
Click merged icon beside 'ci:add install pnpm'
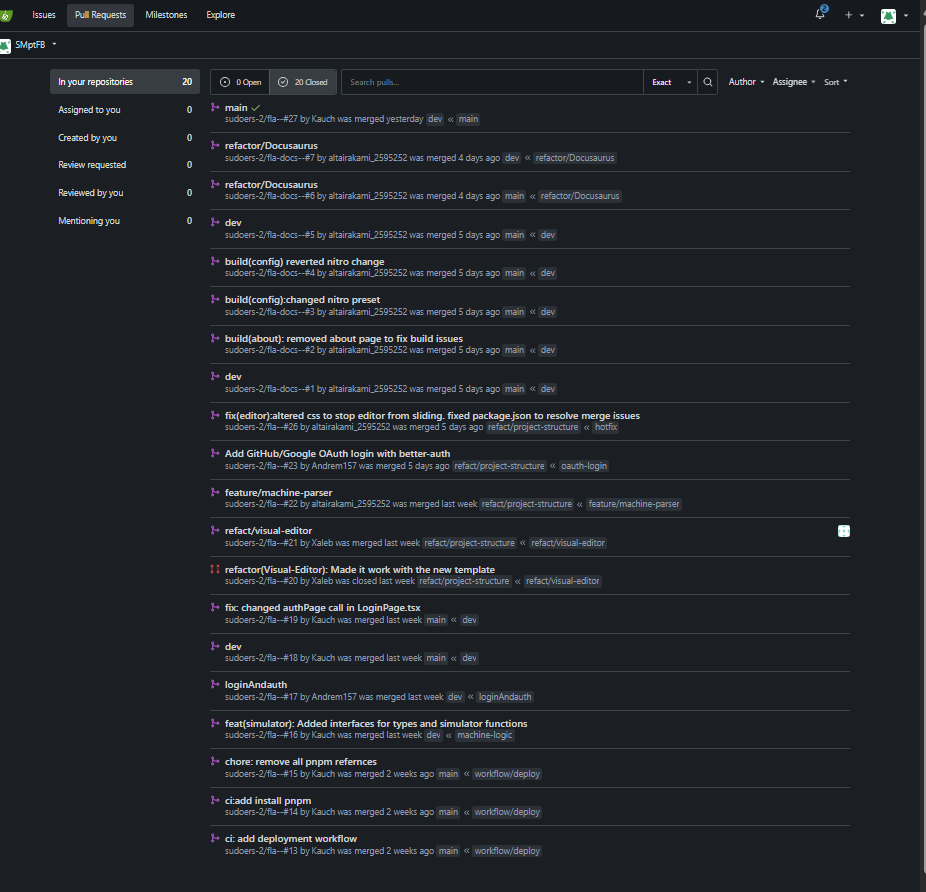click(215, 800)
